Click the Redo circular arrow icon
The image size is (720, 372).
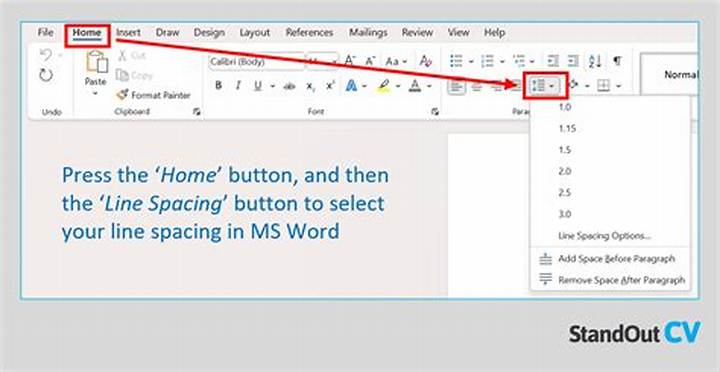[46, 75]
